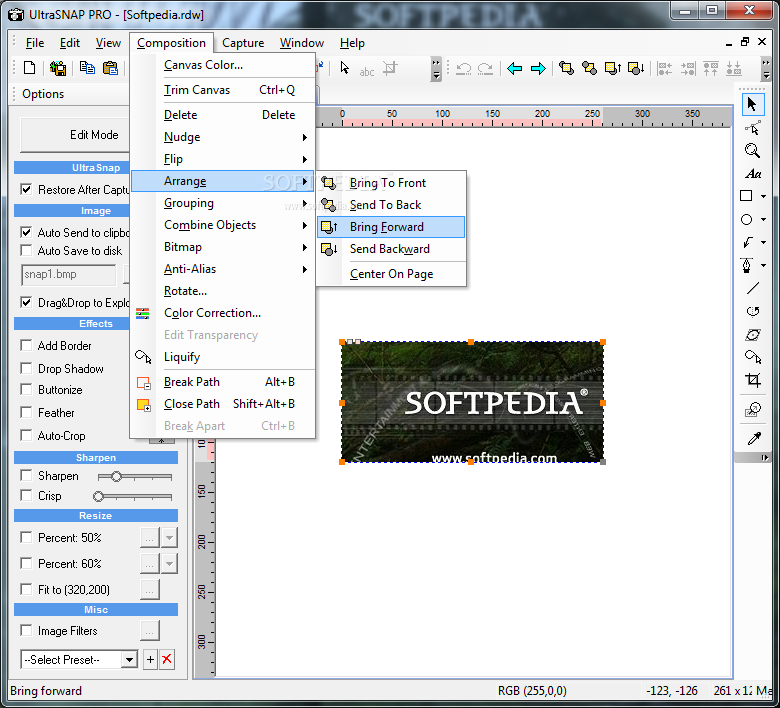Click the Options panel header

(43, 94)
